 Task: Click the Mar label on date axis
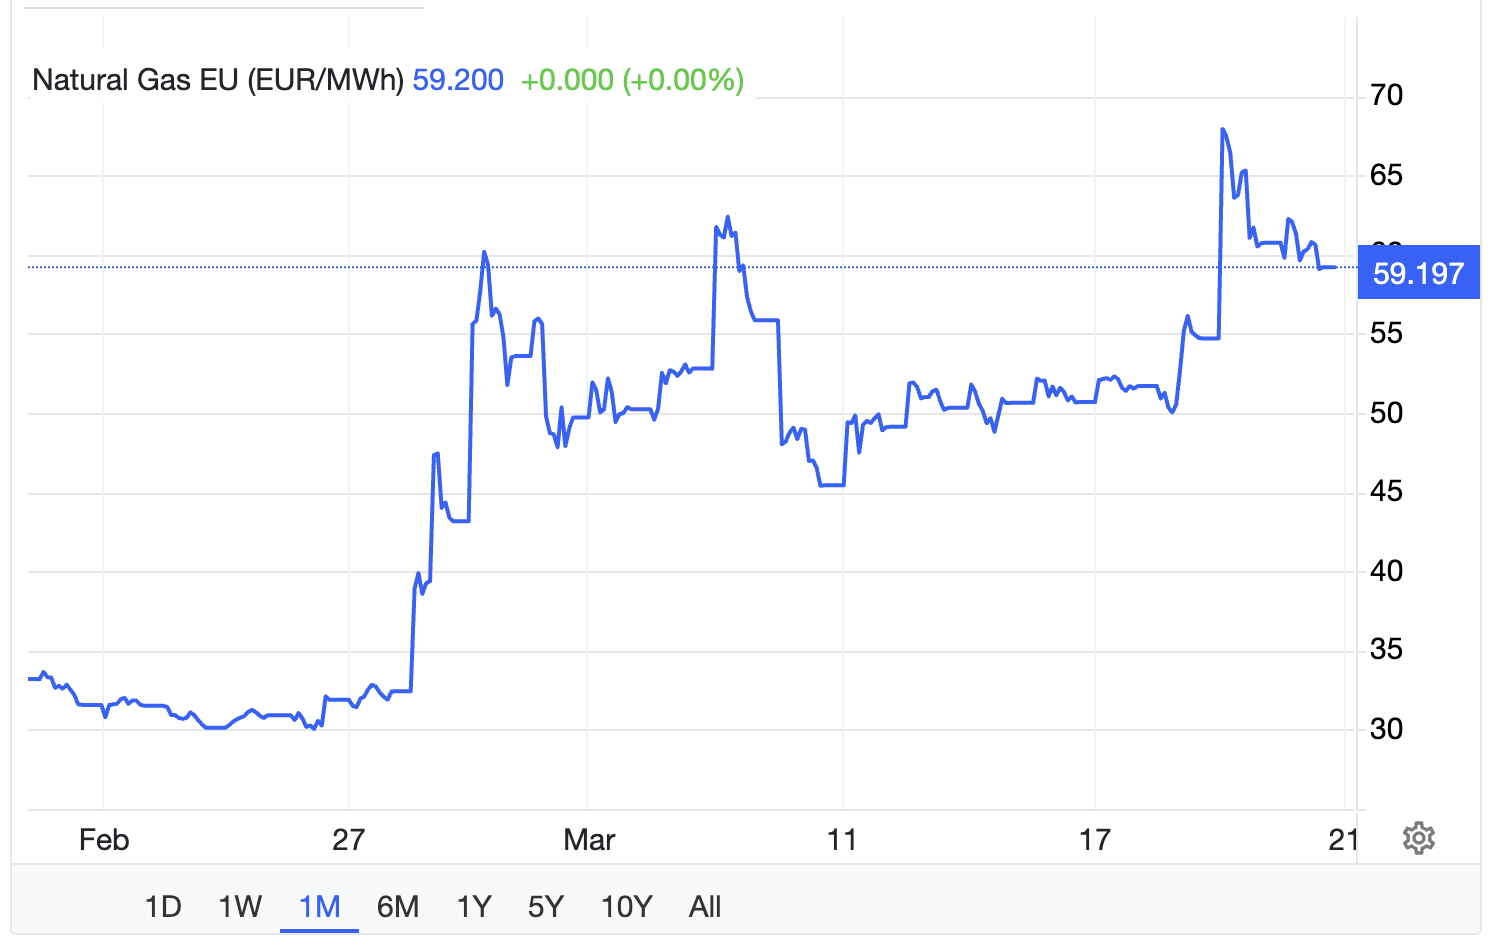(588, 839)
